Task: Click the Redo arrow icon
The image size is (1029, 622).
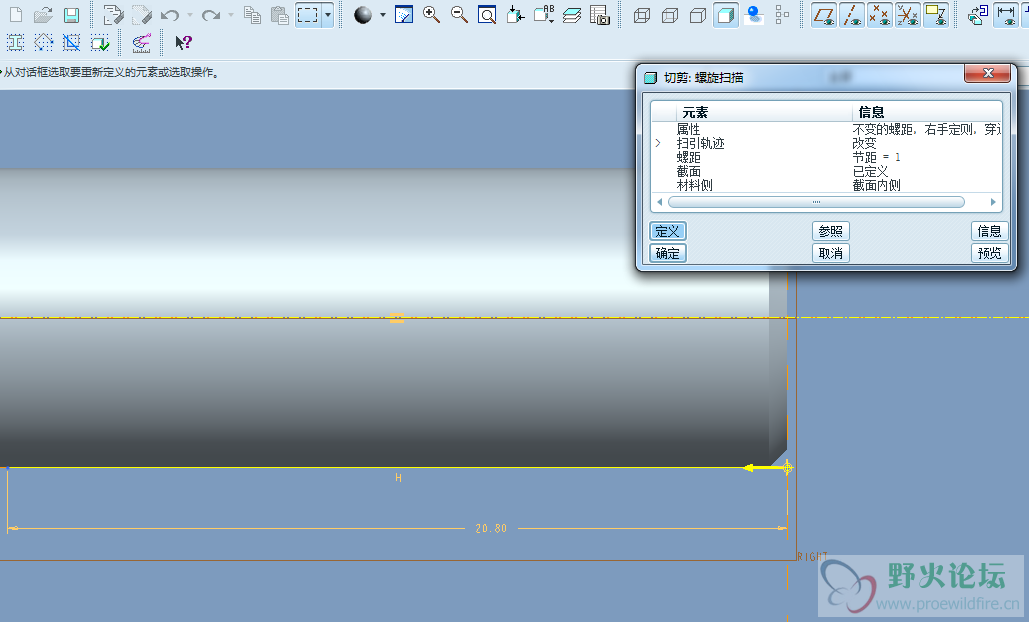Action: pyautogui.click(x=210, y=14)
